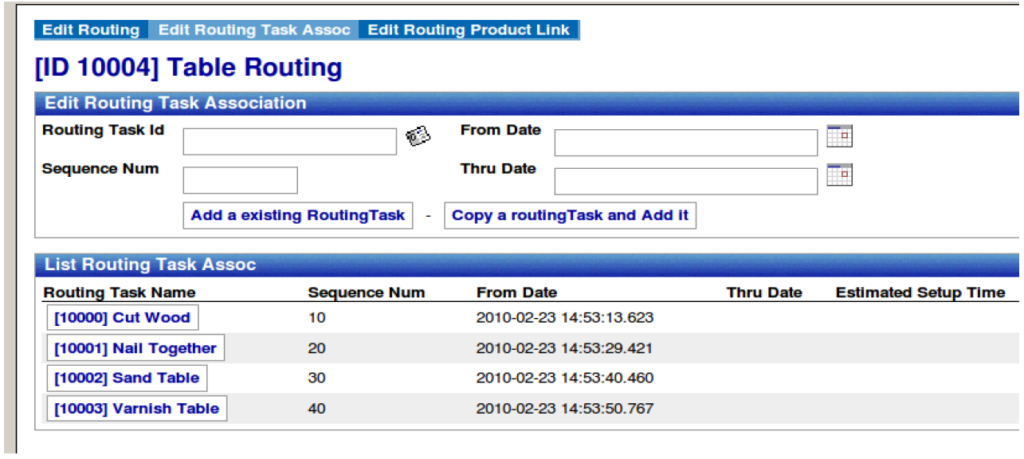Click into the From Date field
This screenshot has height=459, width=1024.
tap(685, 143)
